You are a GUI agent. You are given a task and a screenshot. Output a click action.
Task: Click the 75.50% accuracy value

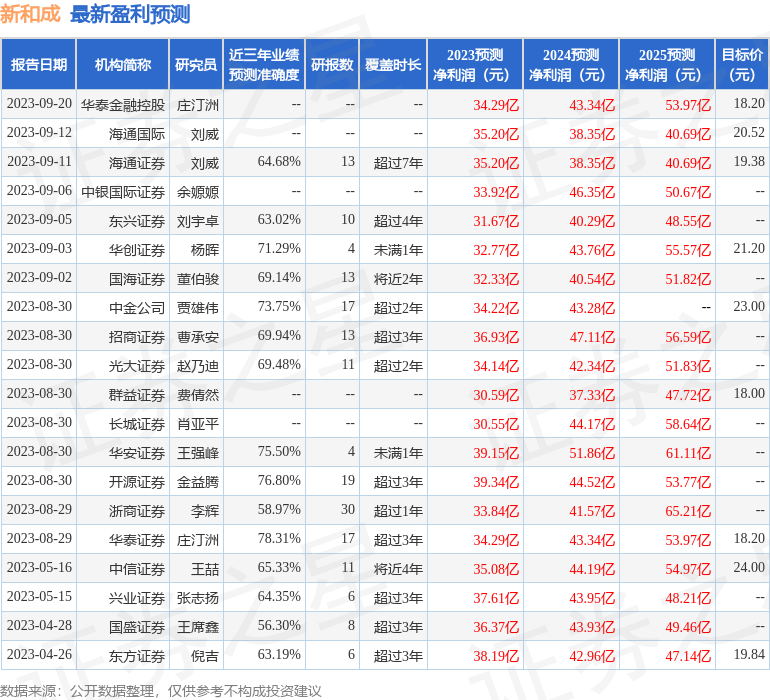click(x=279, y=451)
